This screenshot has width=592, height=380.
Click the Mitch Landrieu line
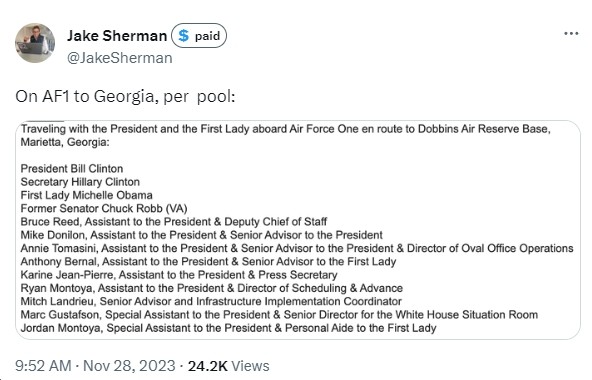pyautogui.click(x=211, y=301)
